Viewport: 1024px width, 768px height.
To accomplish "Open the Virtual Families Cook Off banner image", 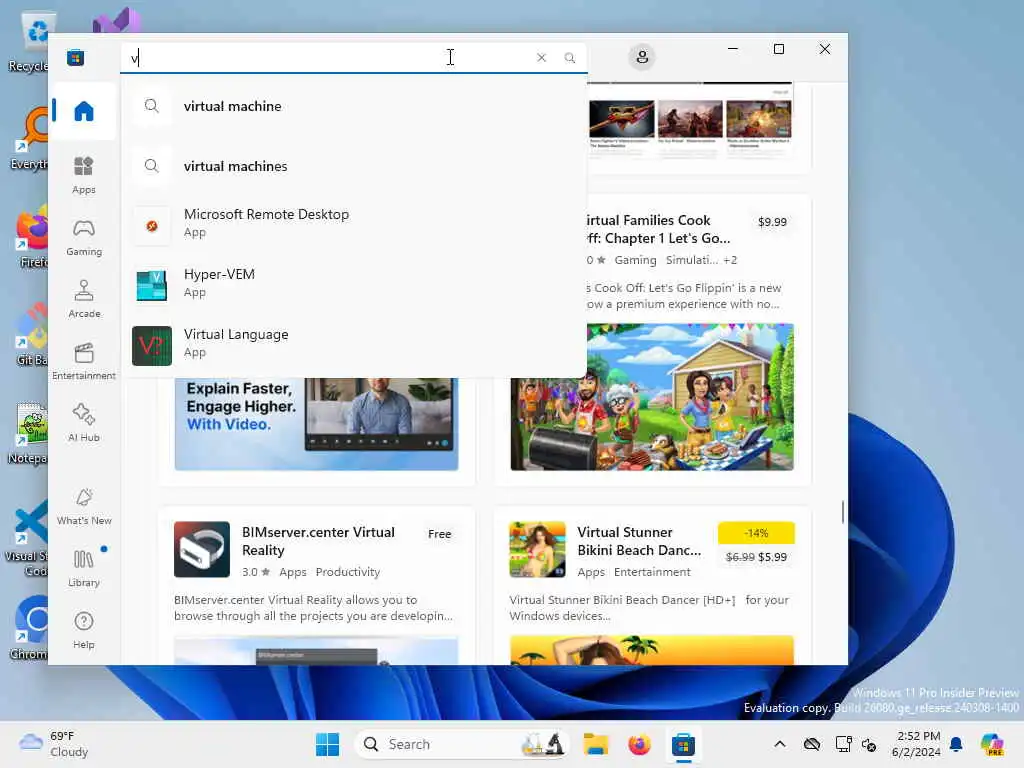I will point(652,396).
